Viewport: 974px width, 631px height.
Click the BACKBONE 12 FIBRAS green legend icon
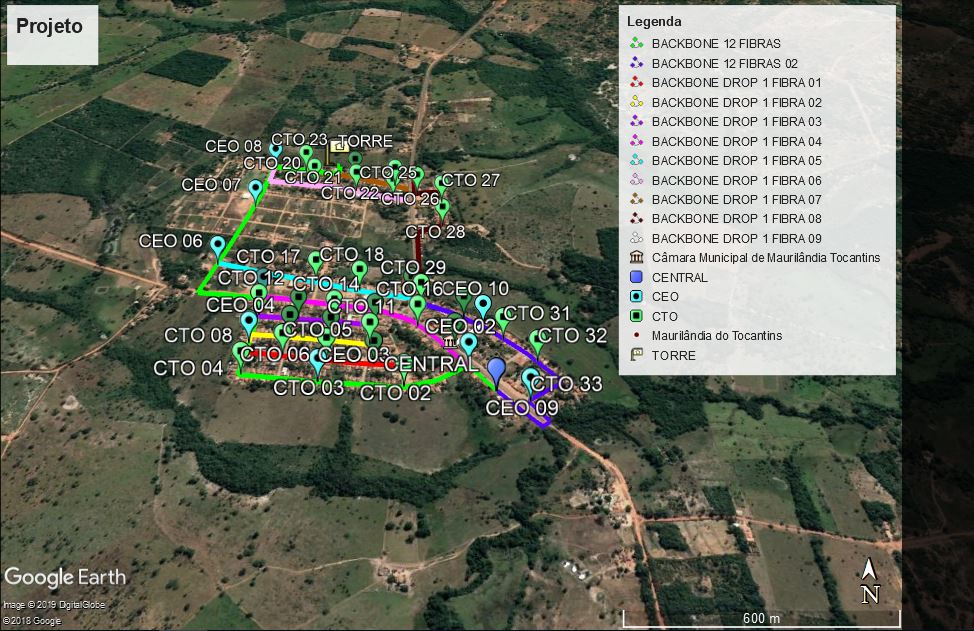pyautogui.click(x=636, y=43)
